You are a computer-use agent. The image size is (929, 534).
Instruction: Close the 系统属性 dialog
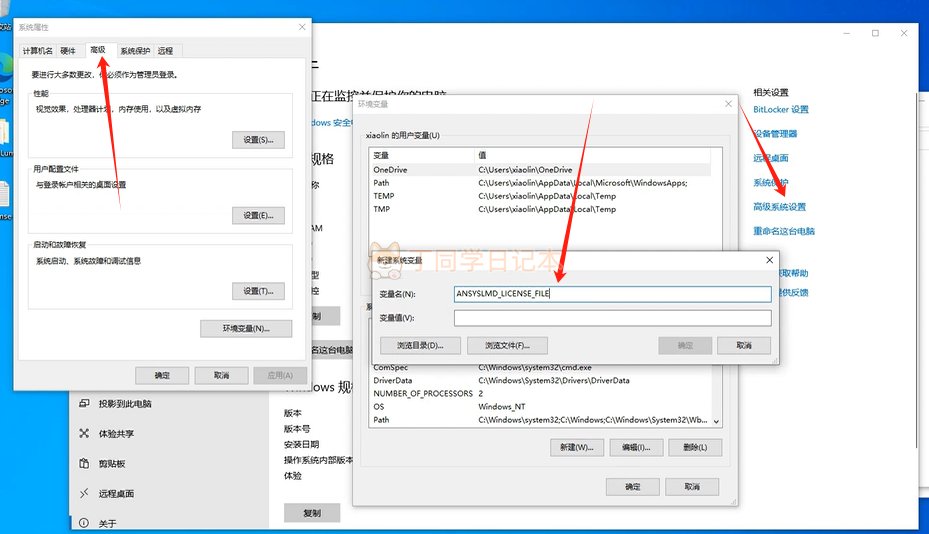click(x=302, y=27)
